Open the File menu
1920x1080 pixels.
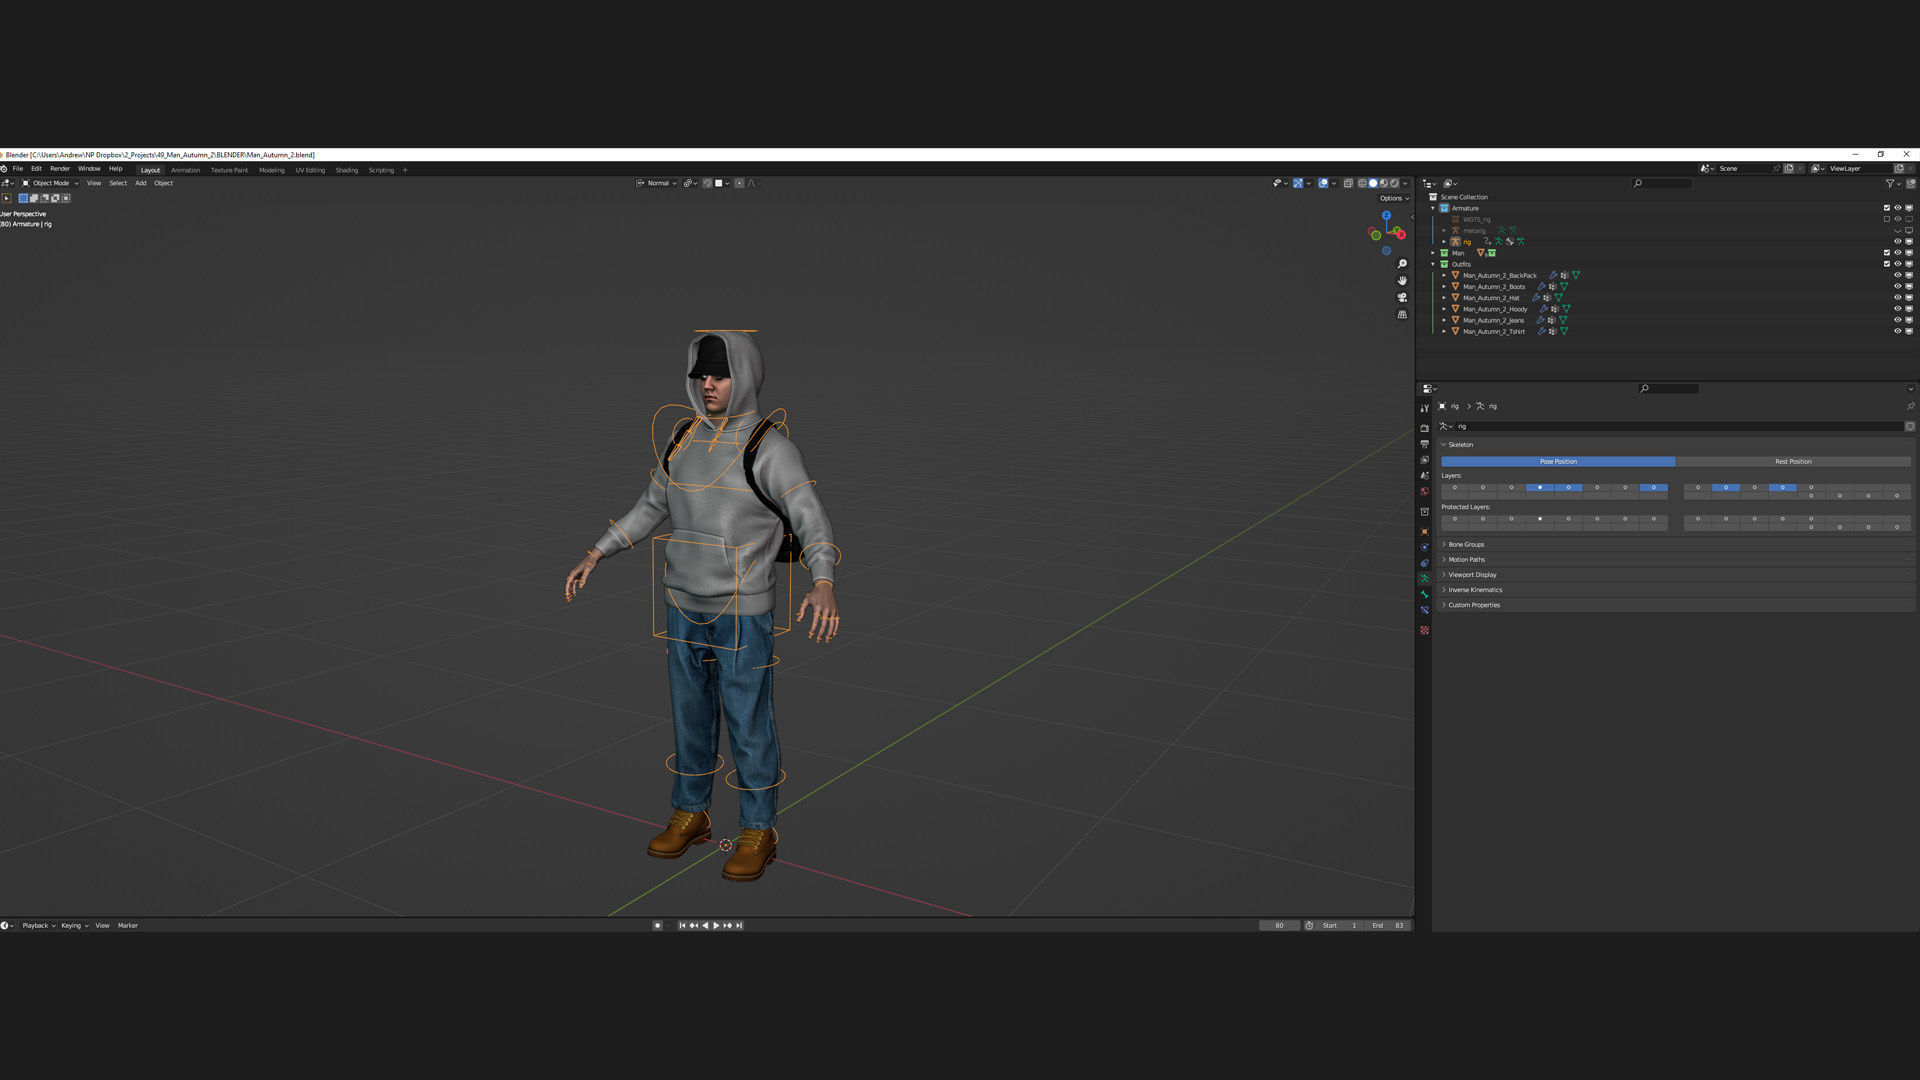pos(18,169)
